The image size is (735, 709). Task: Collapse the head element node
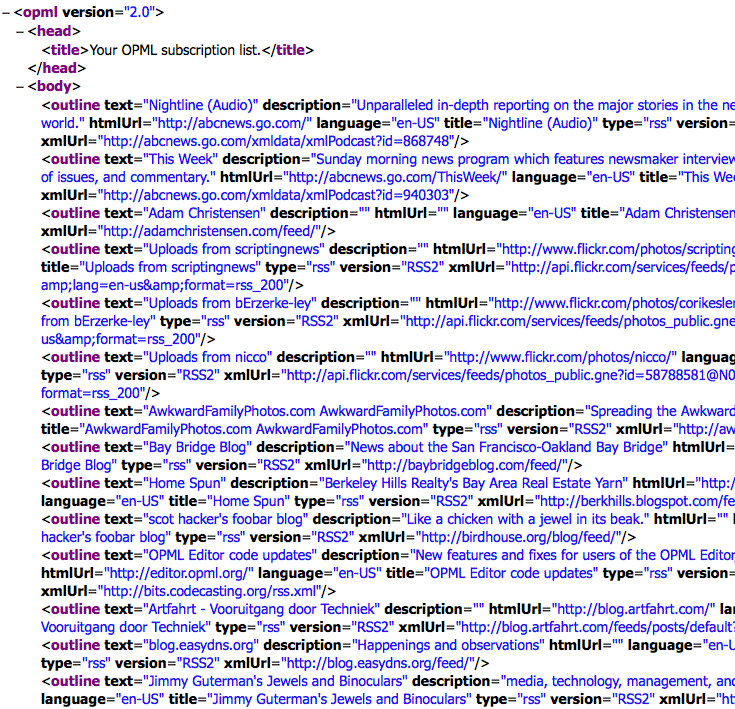point(20,31)
